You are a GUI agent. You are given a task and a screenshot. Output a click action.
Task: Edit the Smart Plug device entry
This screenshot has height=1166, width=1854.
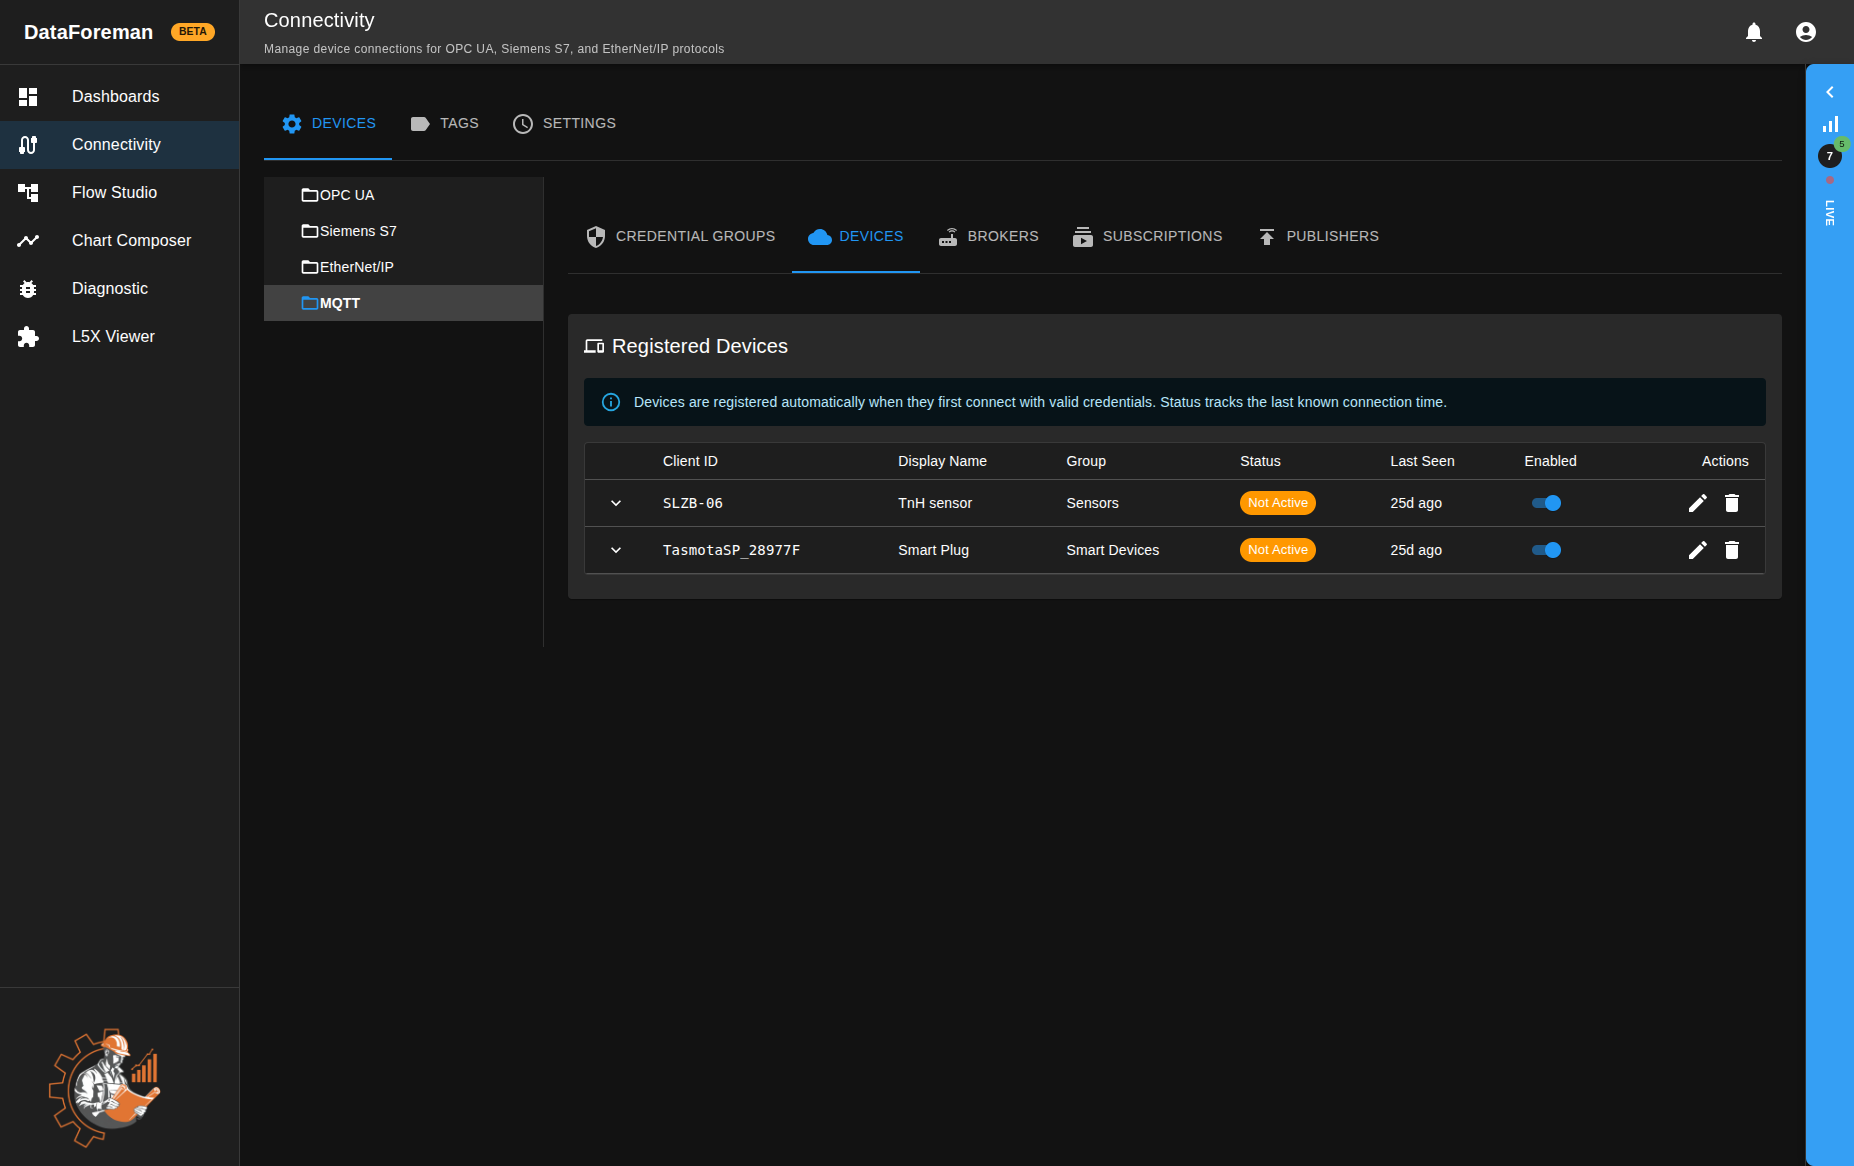1697,549
